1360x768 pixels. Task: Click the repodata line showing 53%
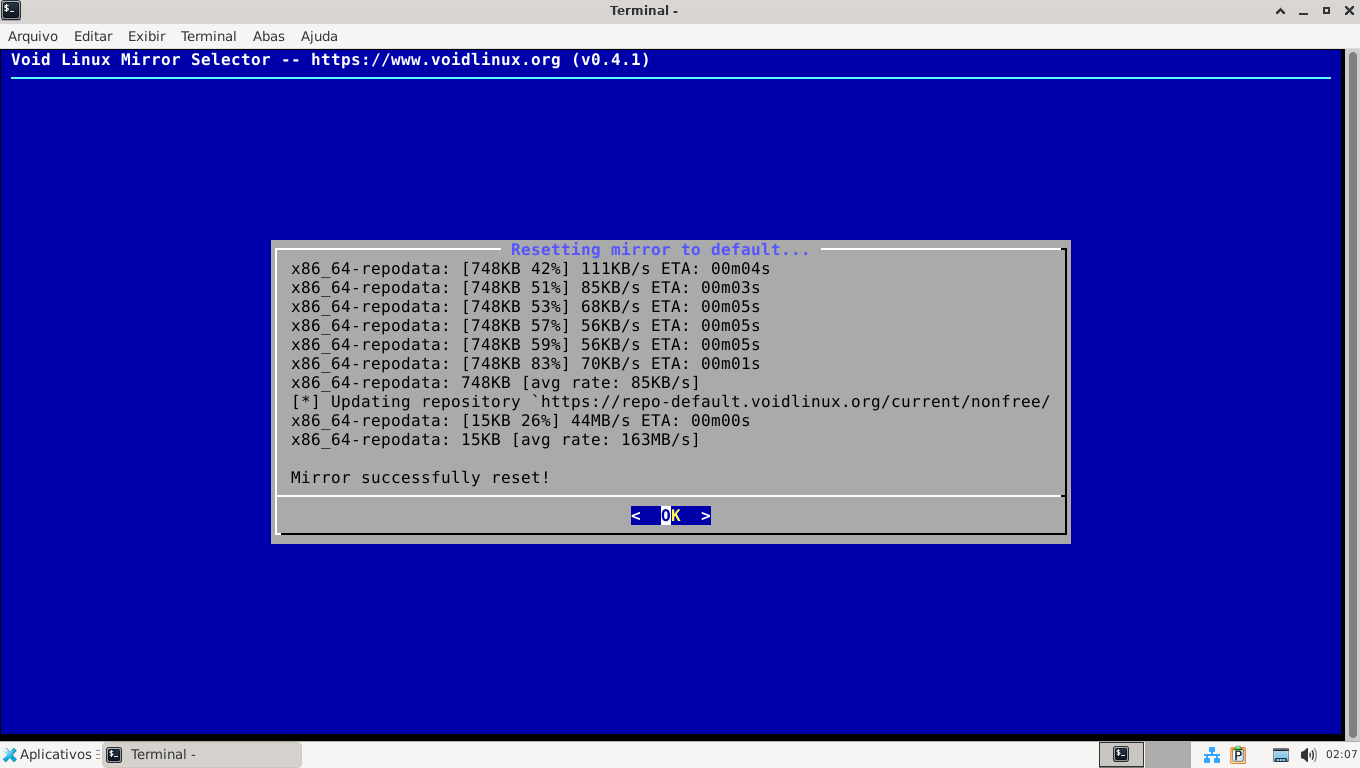526,307
